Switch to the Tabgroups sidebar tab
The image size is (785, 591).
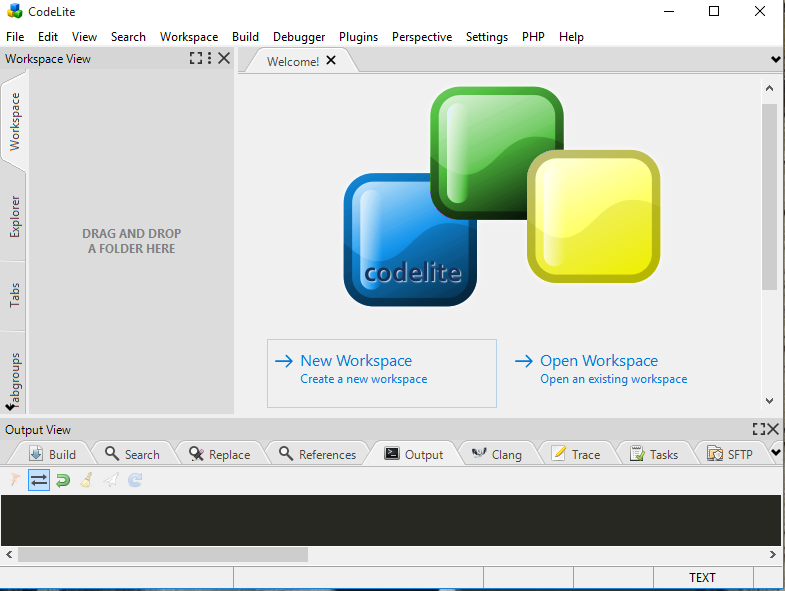click(16, 378)
